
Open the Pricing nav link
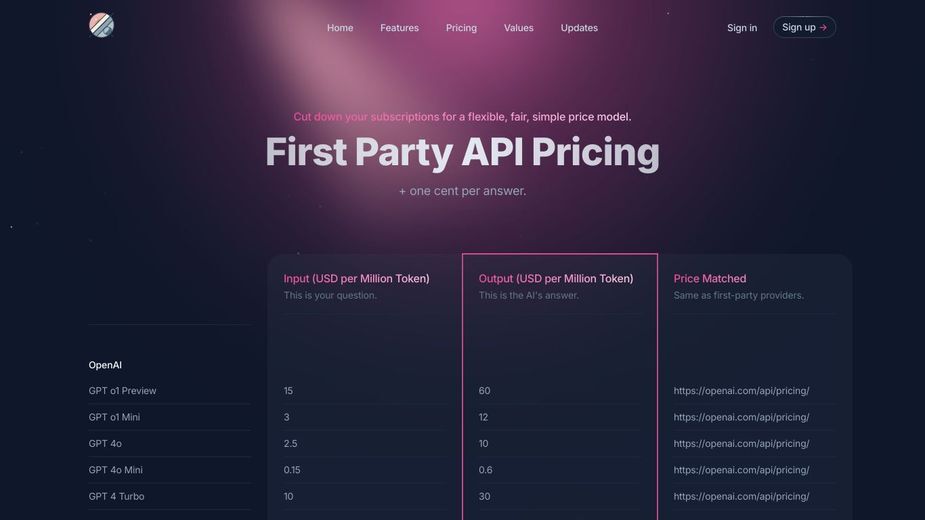pyautogui.click(x=461, y=28)
